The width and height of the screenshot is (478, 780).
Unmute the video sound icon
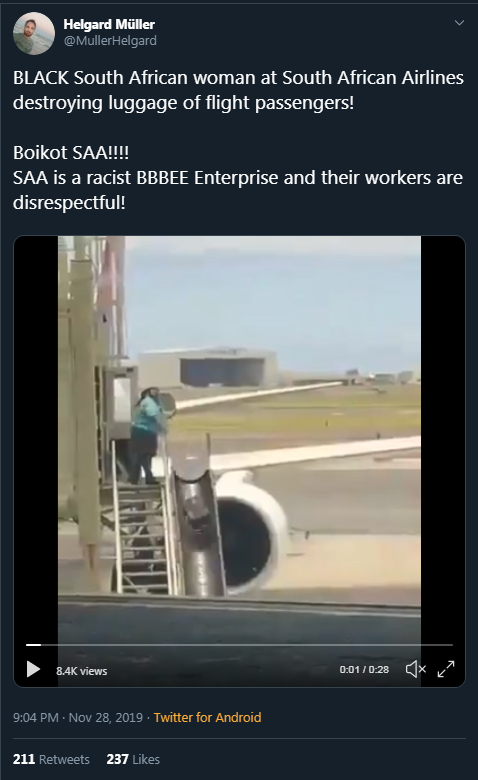pos(416,669)
